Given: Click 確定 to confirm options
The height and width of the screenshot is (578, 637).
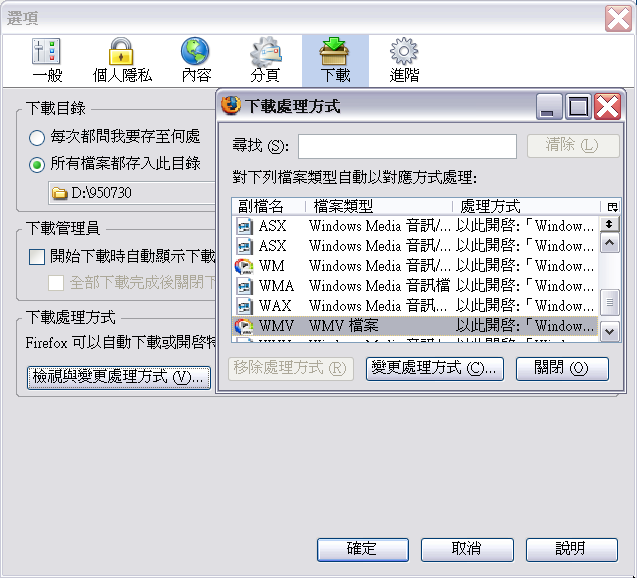Looking at the screenshot, I should tap(362, 549).
